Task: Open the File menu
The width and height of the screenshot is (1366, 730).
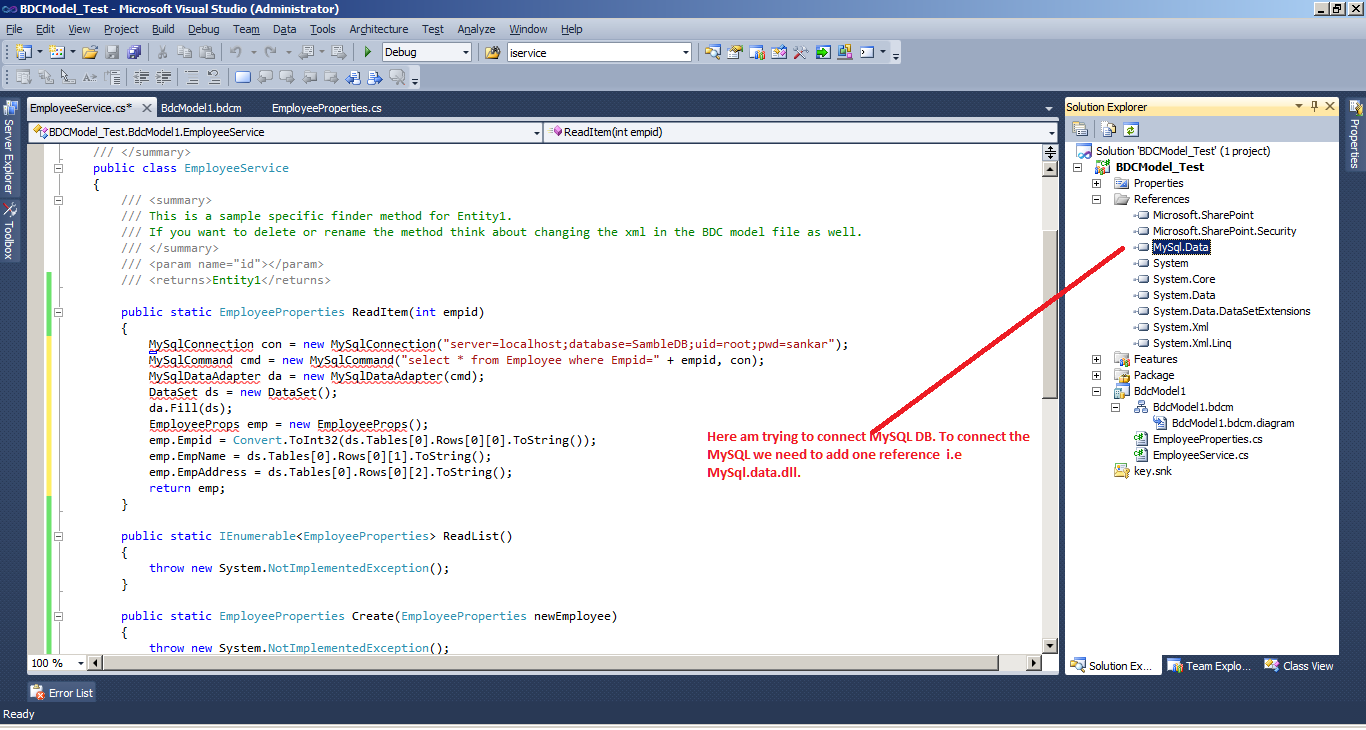Action: coord(14,29)
